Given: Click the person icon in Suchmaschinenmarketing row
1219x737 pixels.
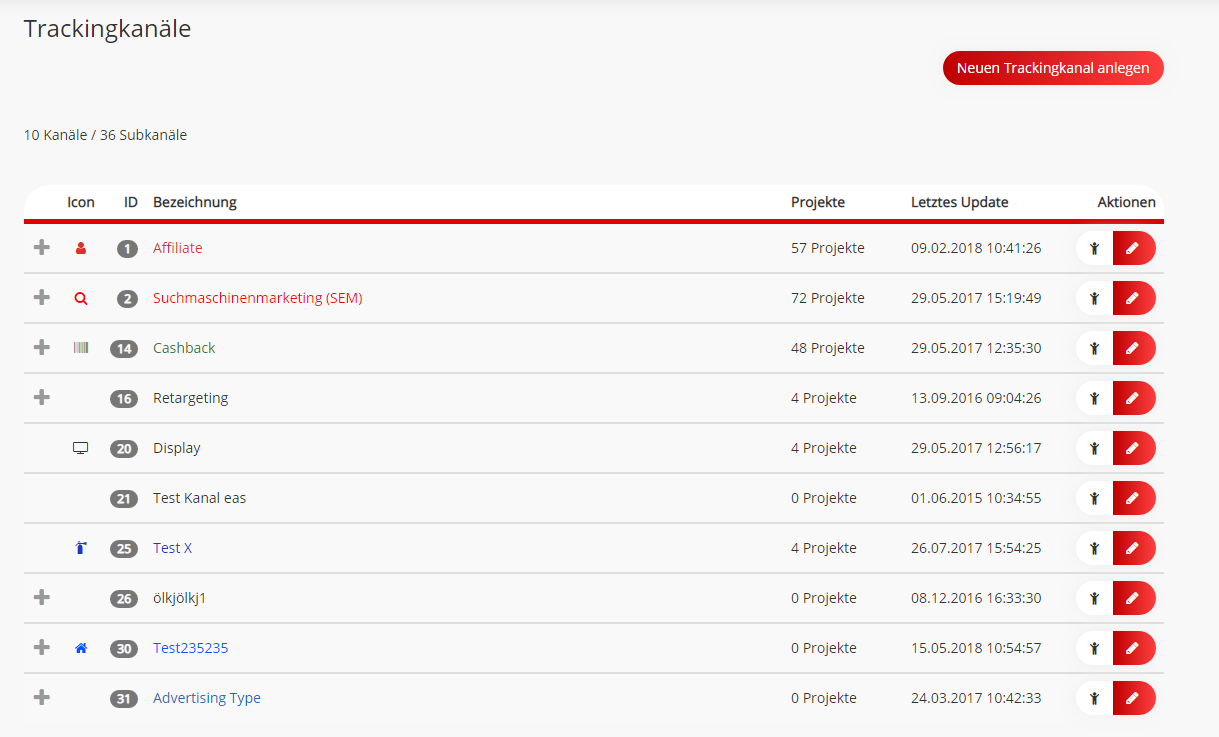Looking at the screenshot, I should (1094, 298).
